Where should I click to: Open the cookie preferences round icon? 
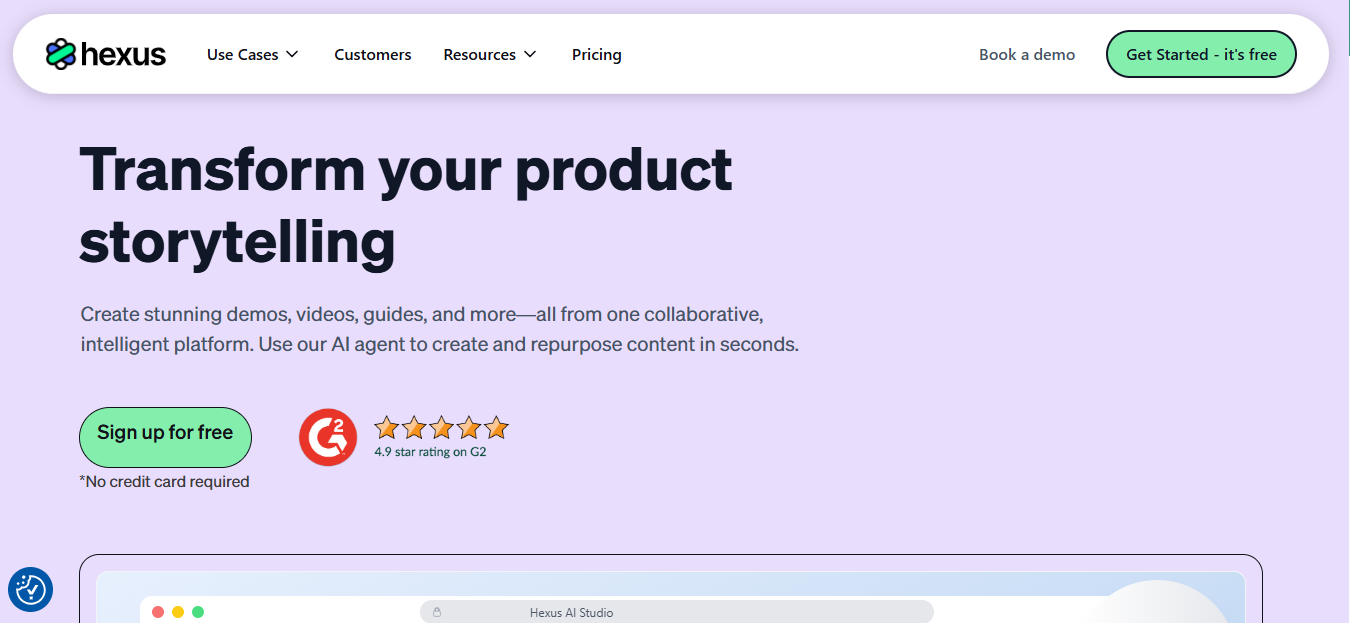[30, 590]
